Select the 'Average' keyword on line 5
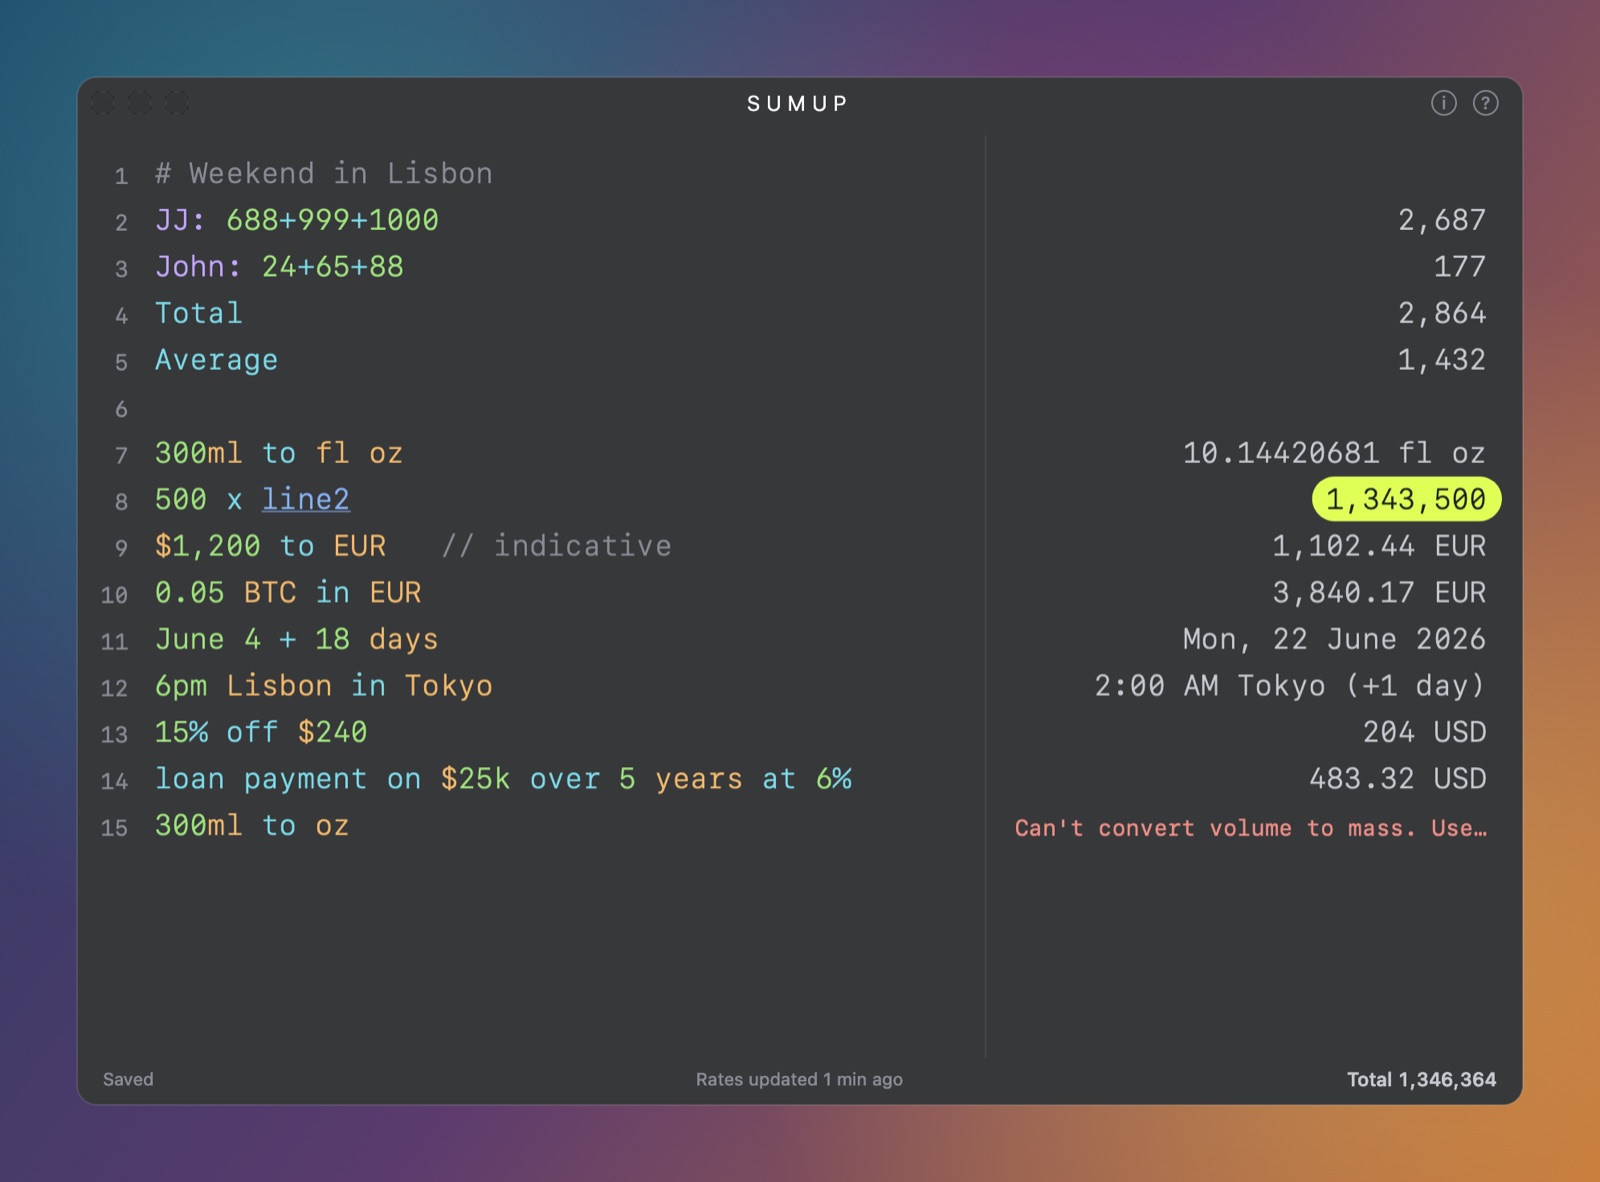Image resolution: width=1600 pixels, height=1182 pixels. click(x=216, y=360)
